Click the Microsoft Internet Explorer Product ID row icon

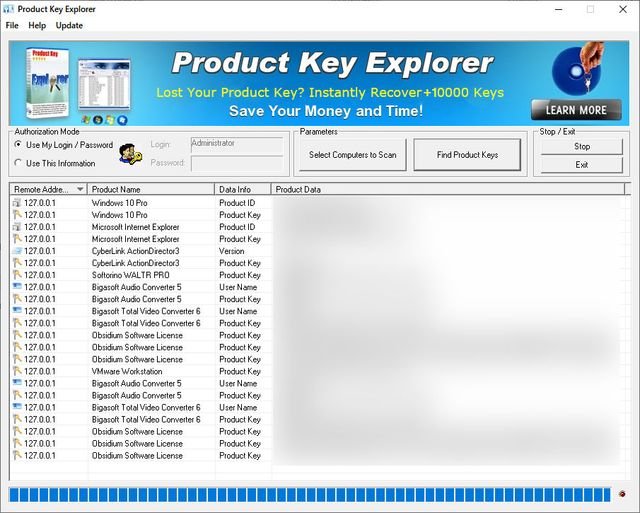[17, 227]
